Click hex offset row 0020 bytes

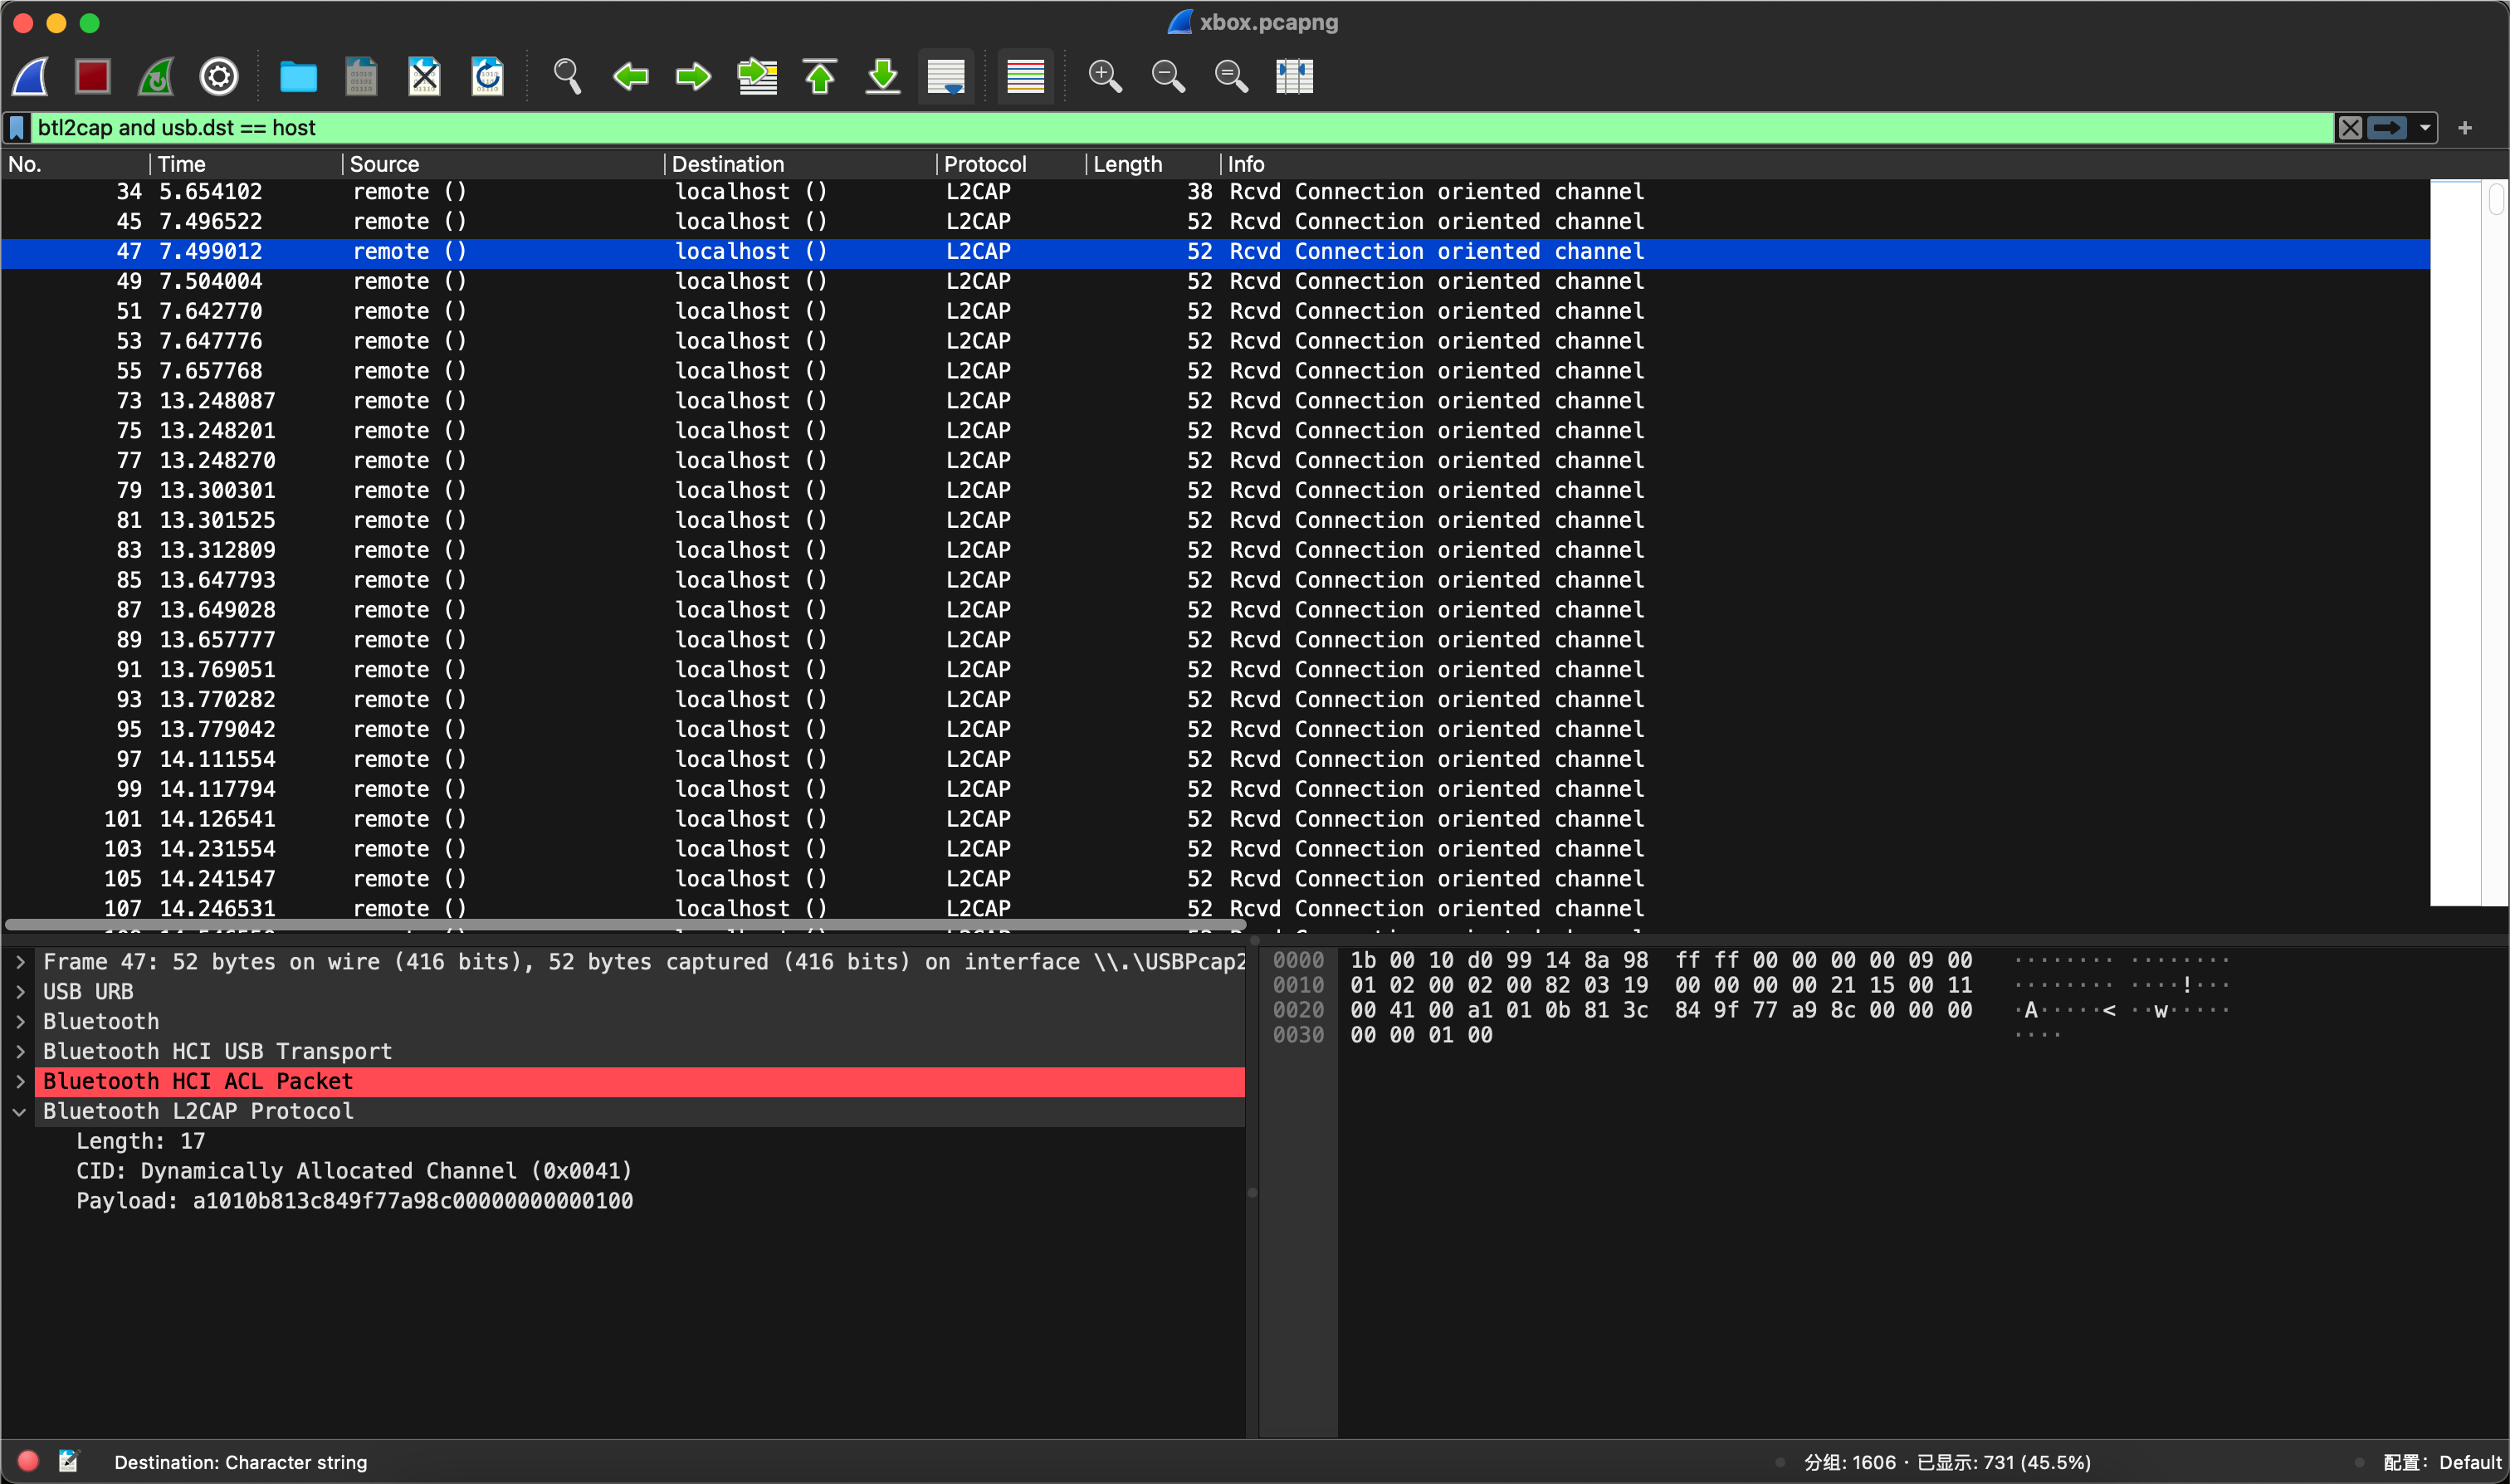(x=1660, y=1010)
